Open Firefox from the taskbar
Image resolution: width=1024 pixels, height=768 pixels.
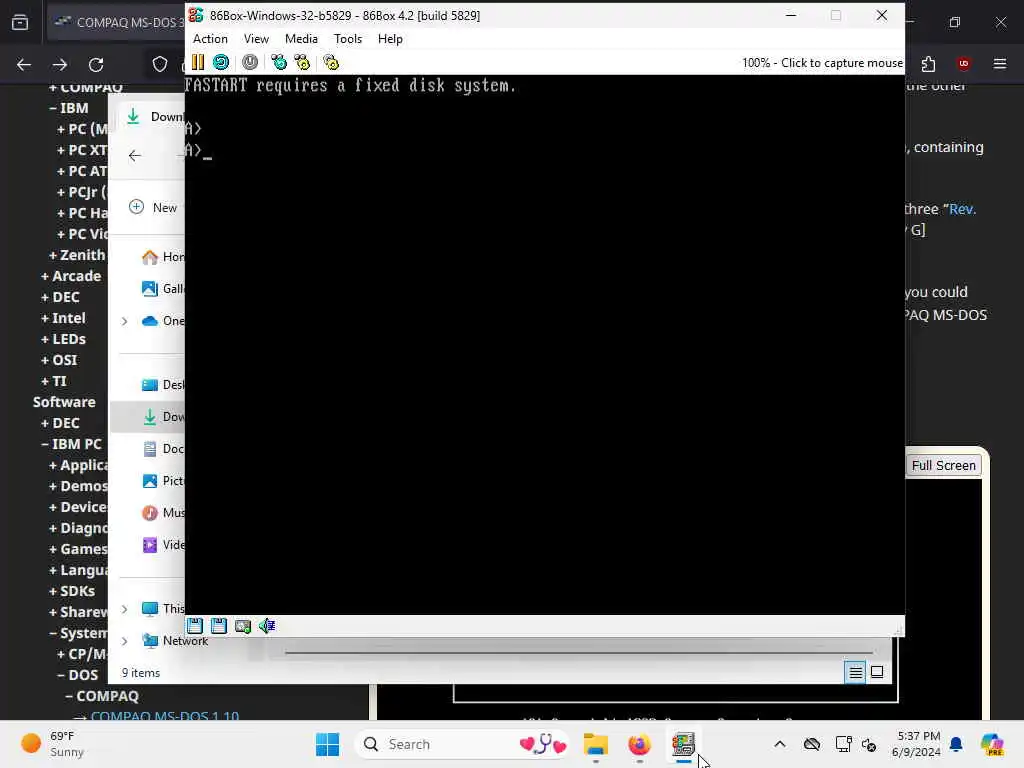point(639,744)
